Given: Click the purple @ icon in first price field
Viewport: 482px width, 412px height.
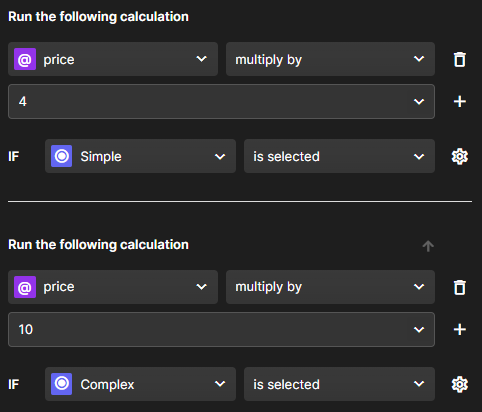Looking at the screenshot, I should [25, 59].
